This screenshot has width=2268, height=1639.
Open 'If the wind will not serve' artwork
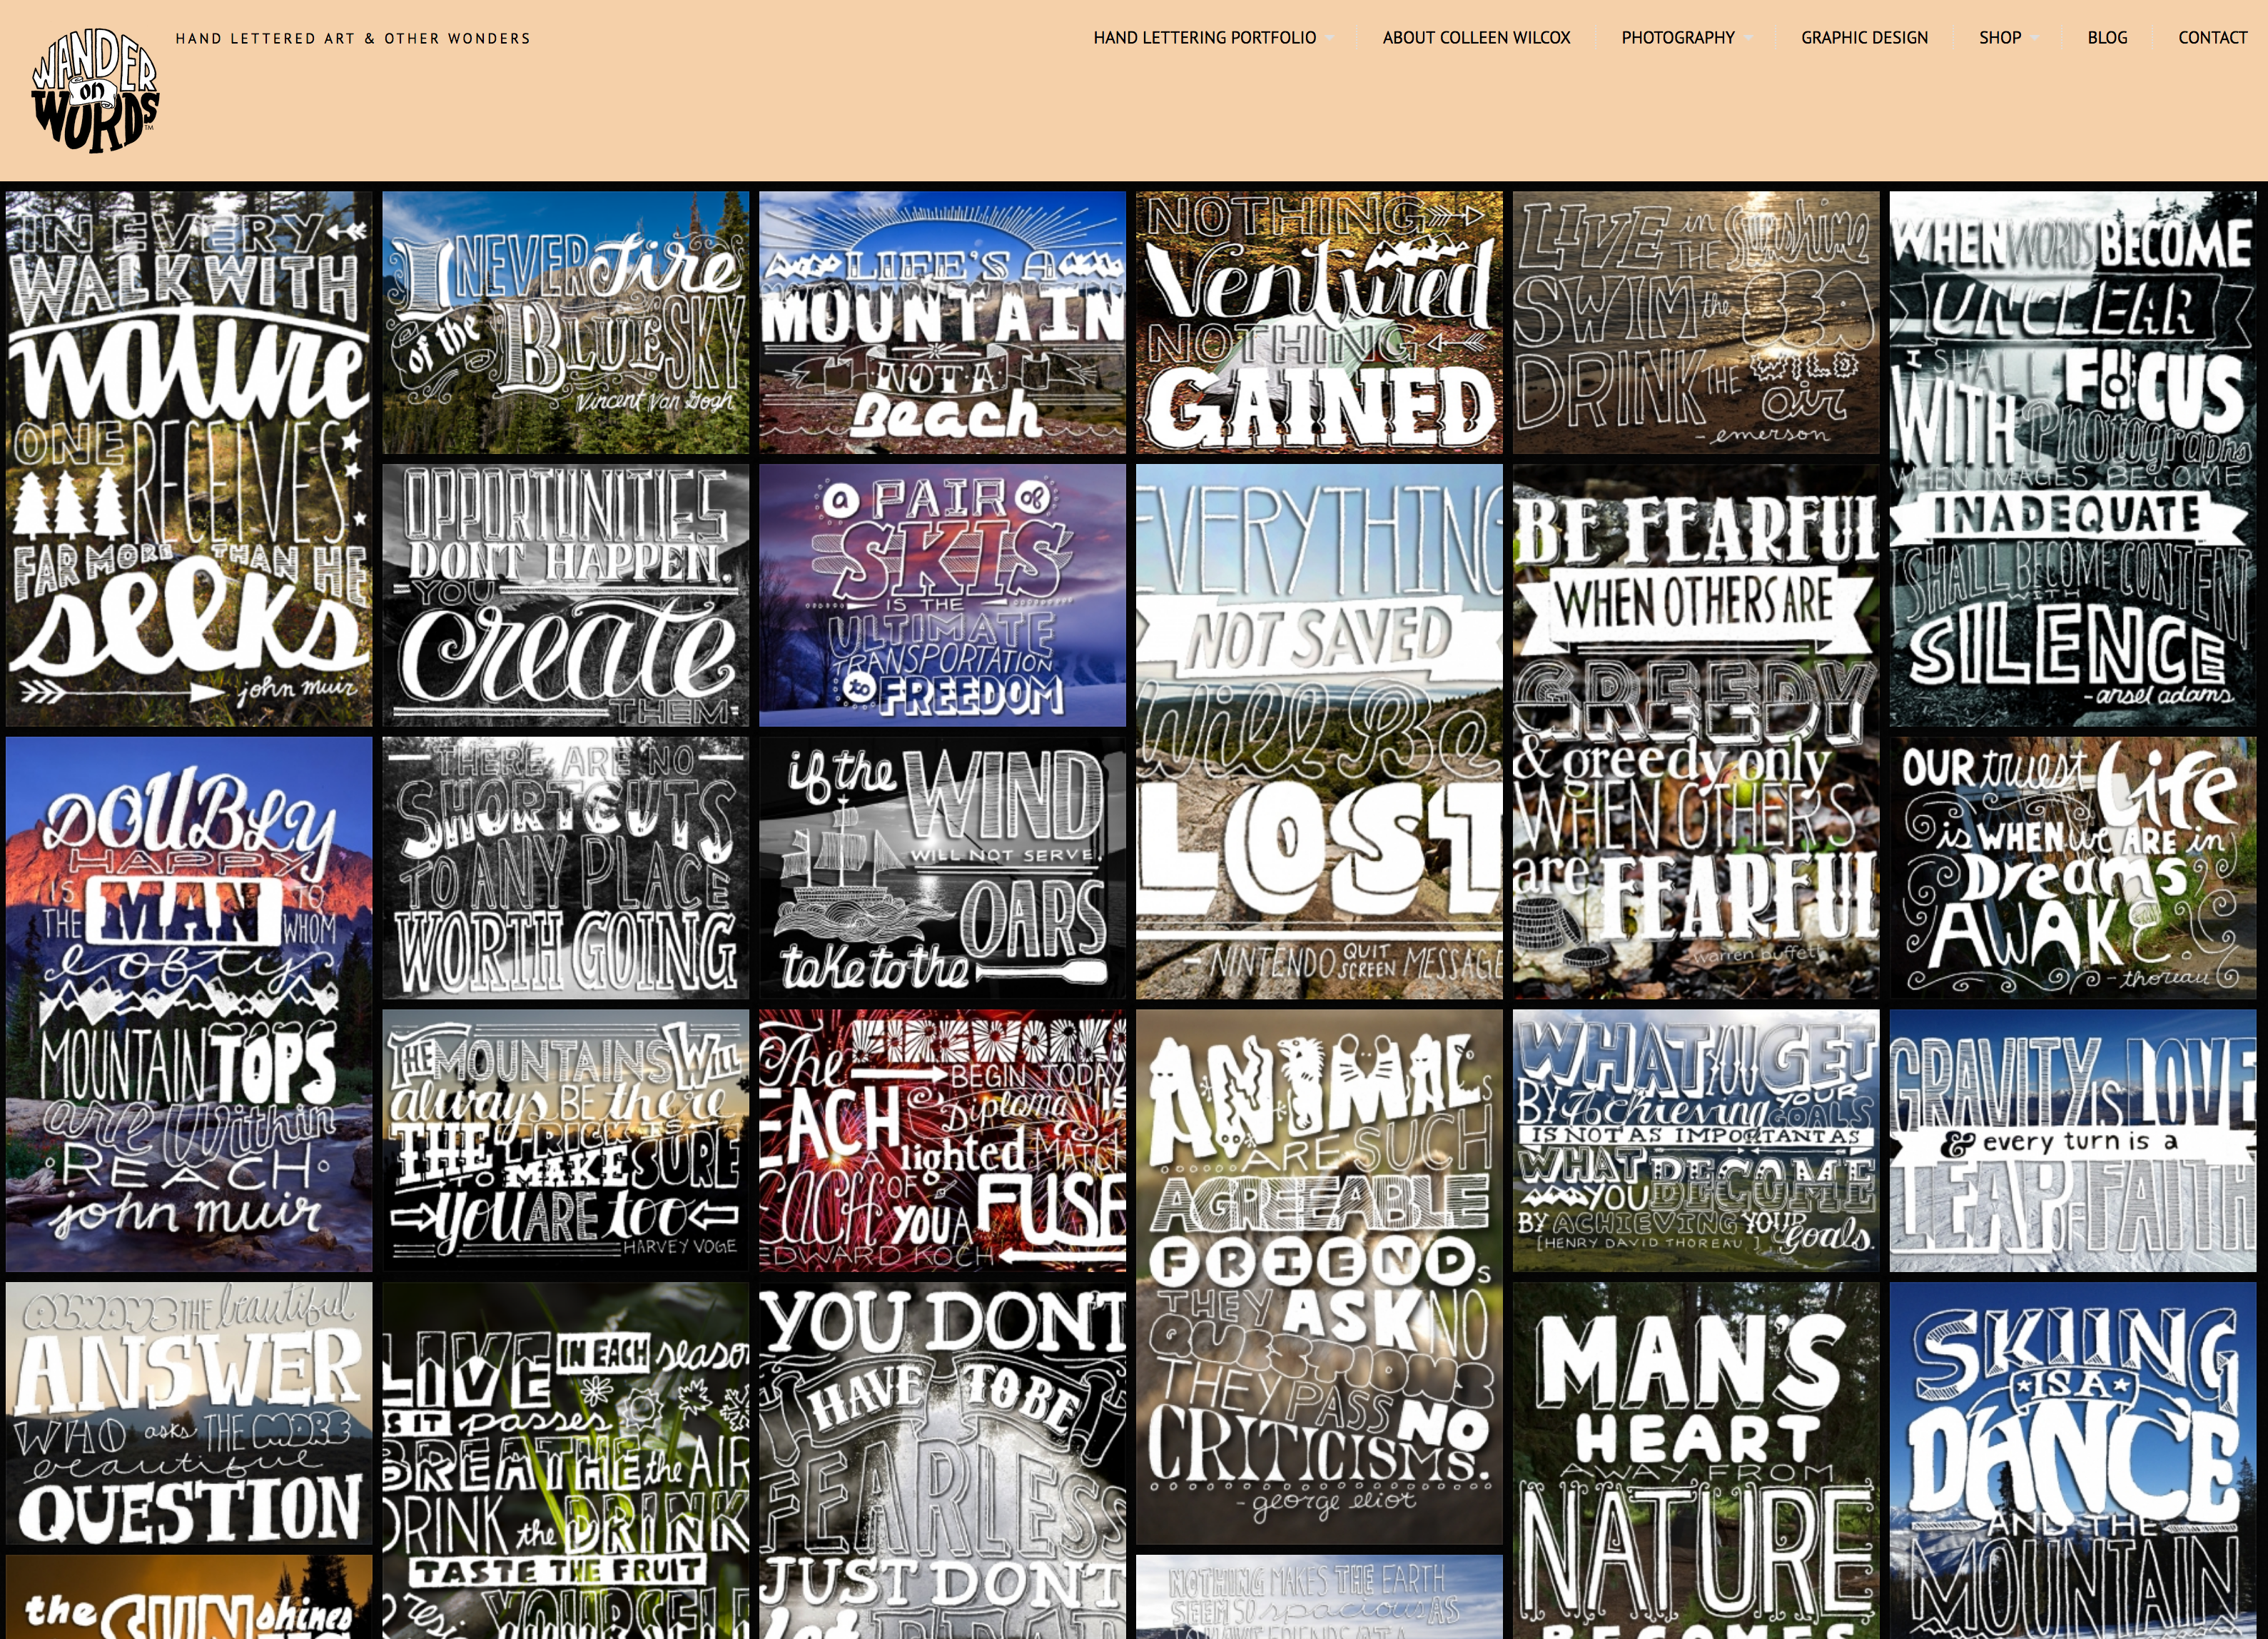pos(942,868)
